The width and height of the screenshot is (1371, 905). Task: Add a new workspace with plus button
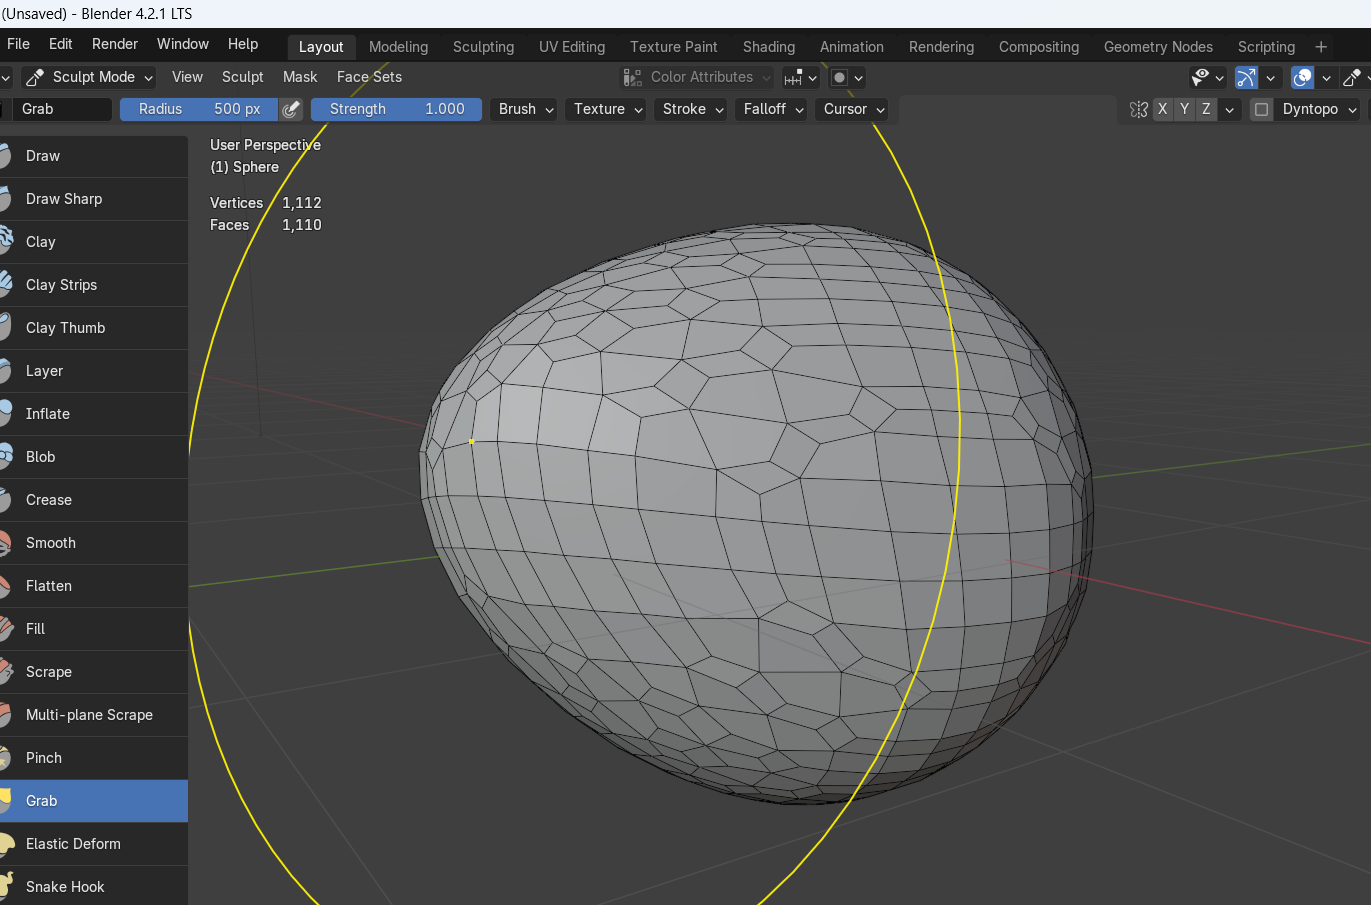[x=1321, y=47]
